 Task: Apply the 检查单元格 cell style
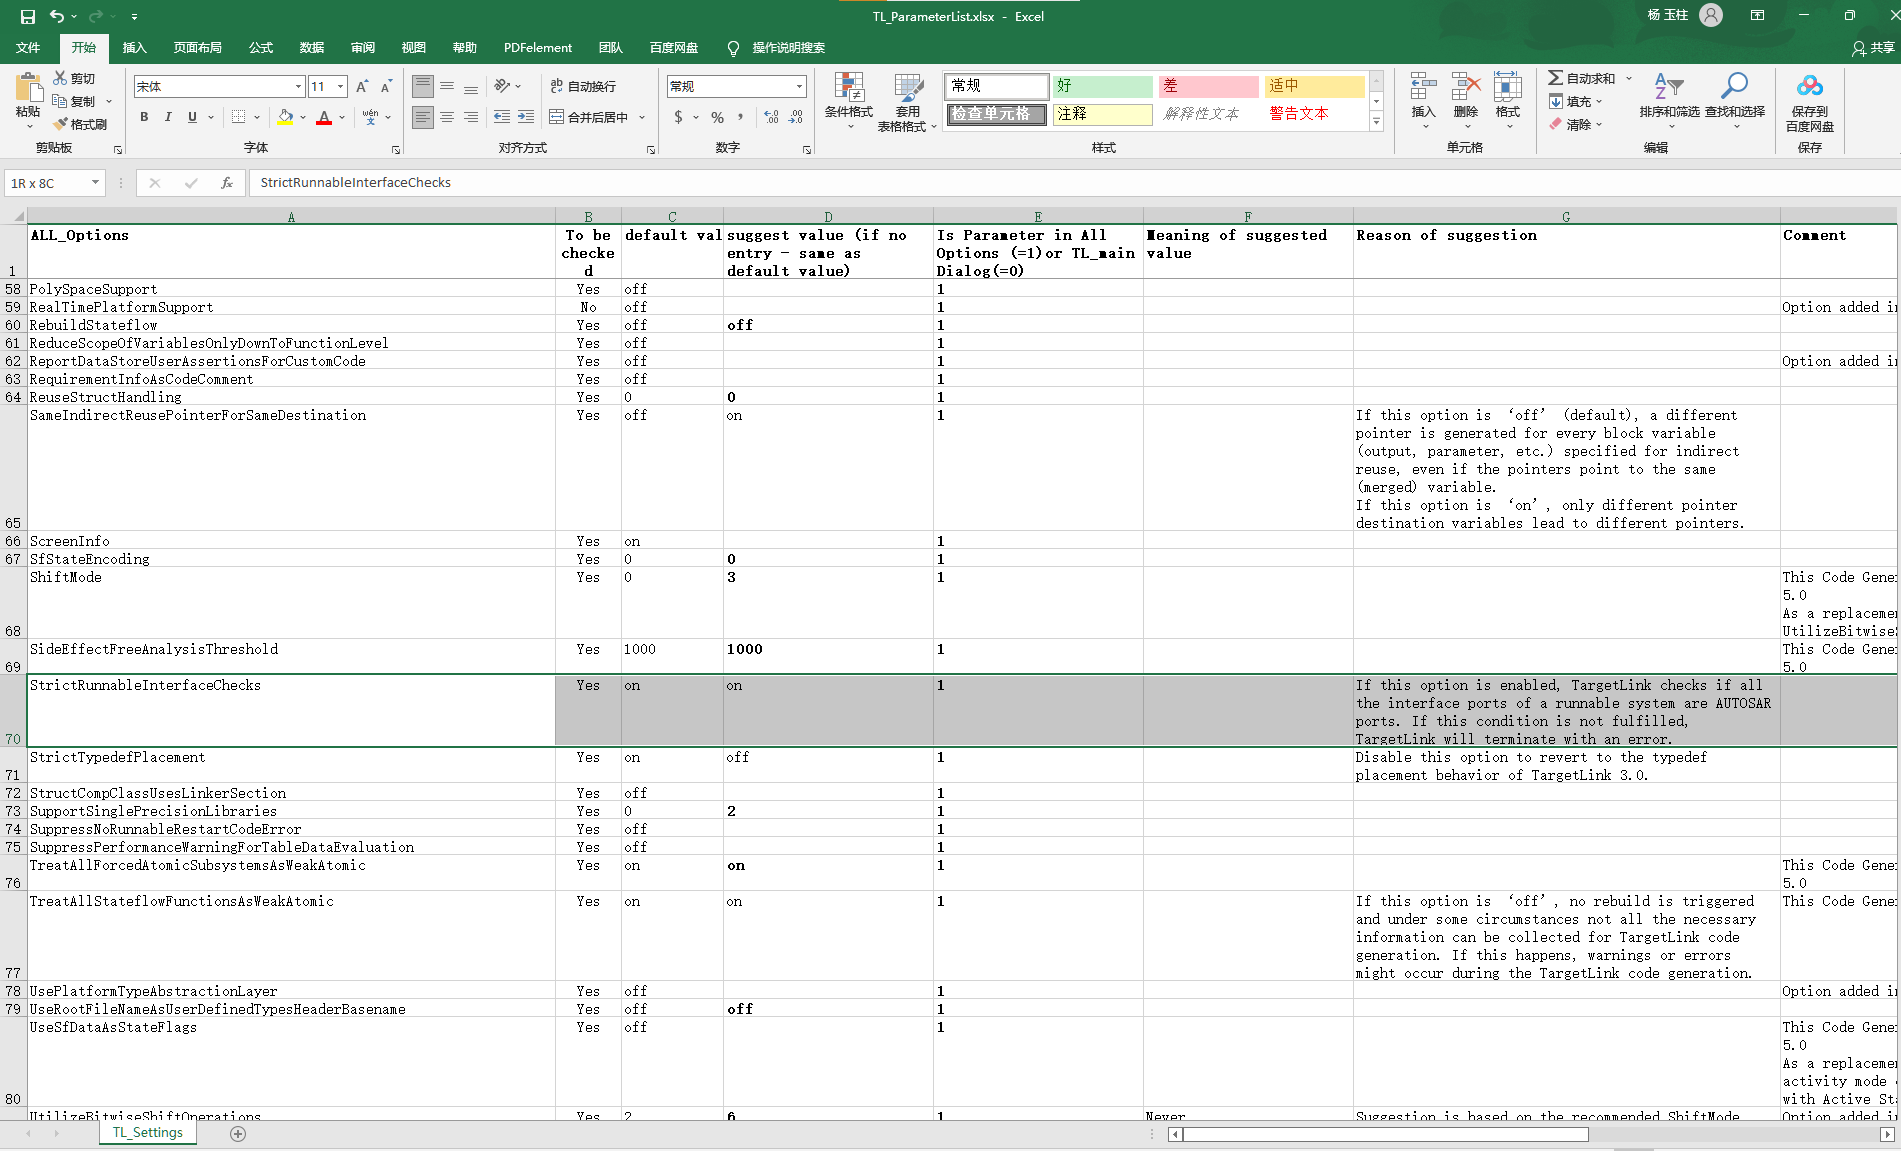click(996, 114)
